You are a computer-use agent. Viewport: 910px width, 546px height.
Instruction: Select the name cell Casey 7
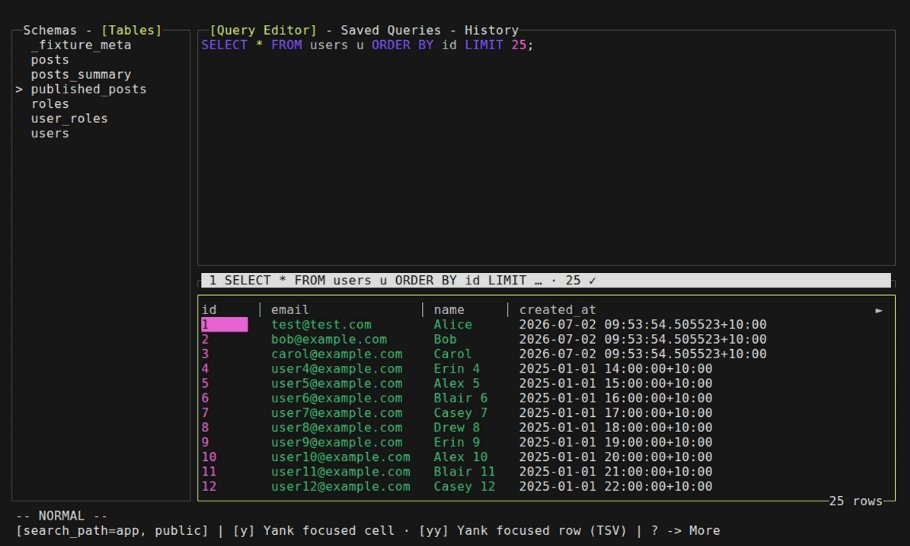(x=461, y=413)
